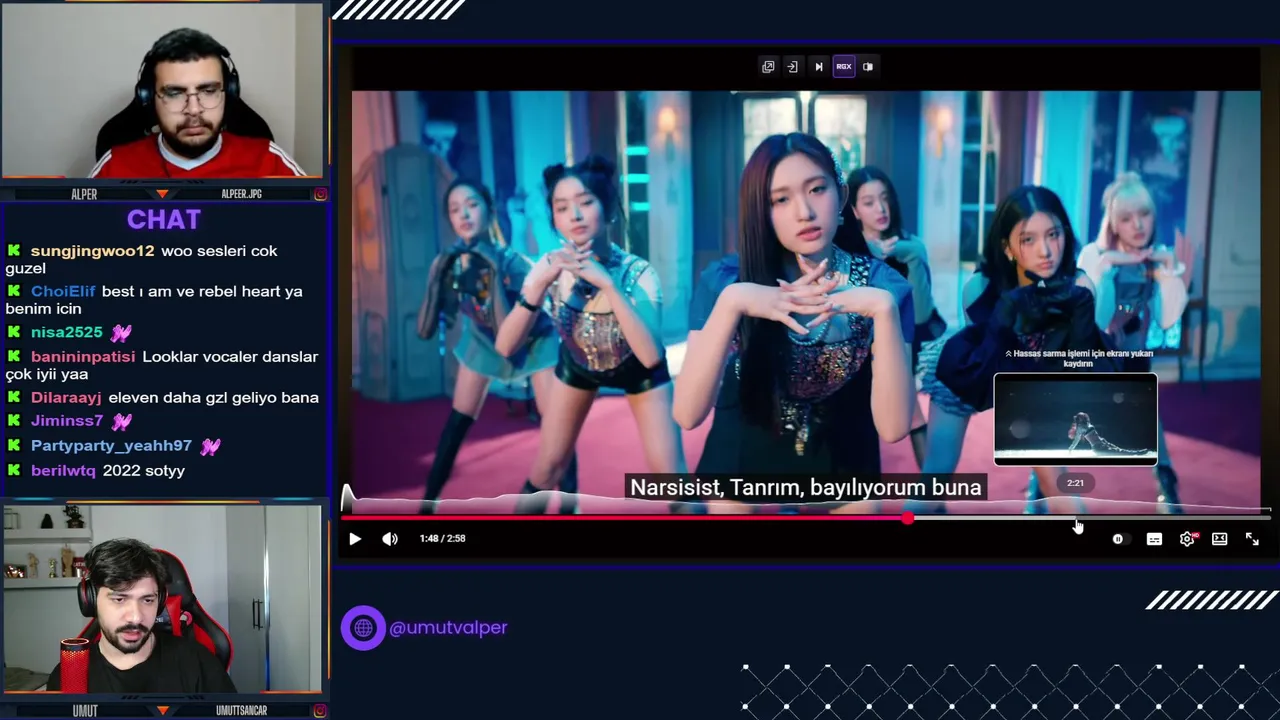Click the skip-to-next icon above the video
The width and height of the screenshot is (1280, 720).
pos(819,67)
